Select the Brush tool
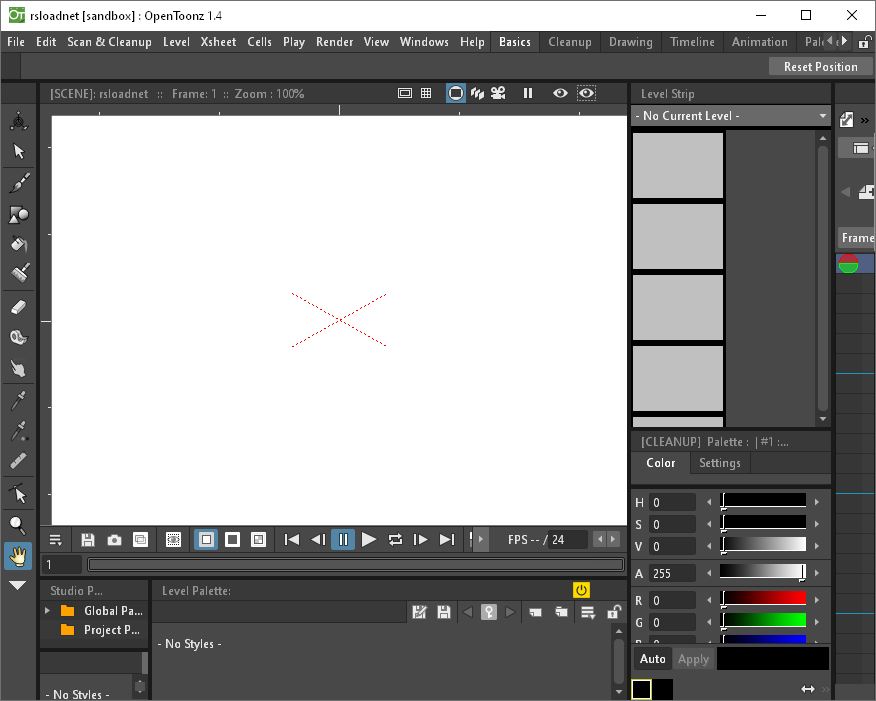This screenshot has height=701, width=876. [19, 183]
